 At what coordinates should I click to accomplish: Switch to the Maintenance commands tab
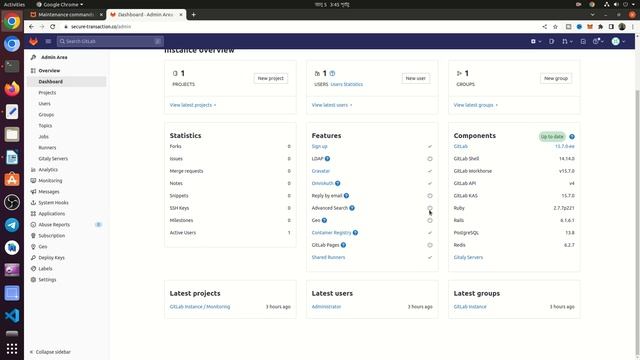click(x=65, y=15)
